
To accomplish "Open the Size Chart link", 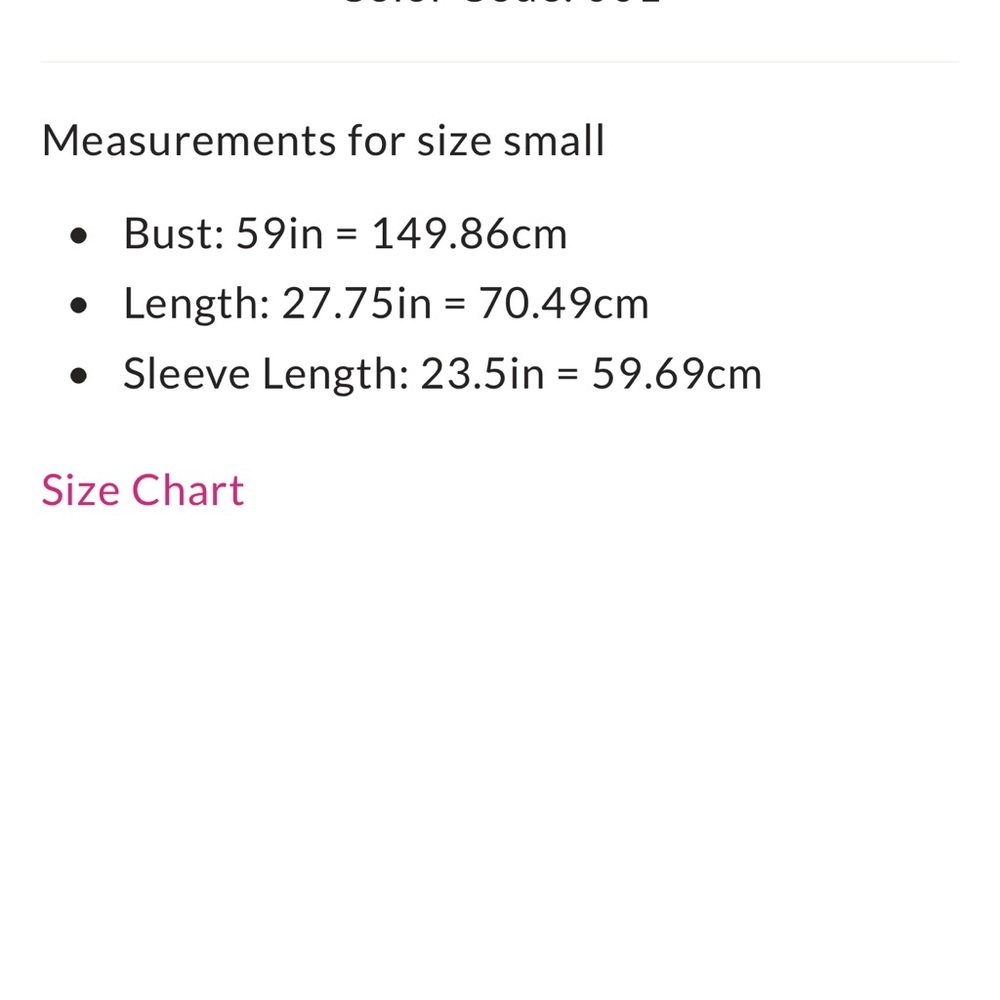I will tap(143, 490).
